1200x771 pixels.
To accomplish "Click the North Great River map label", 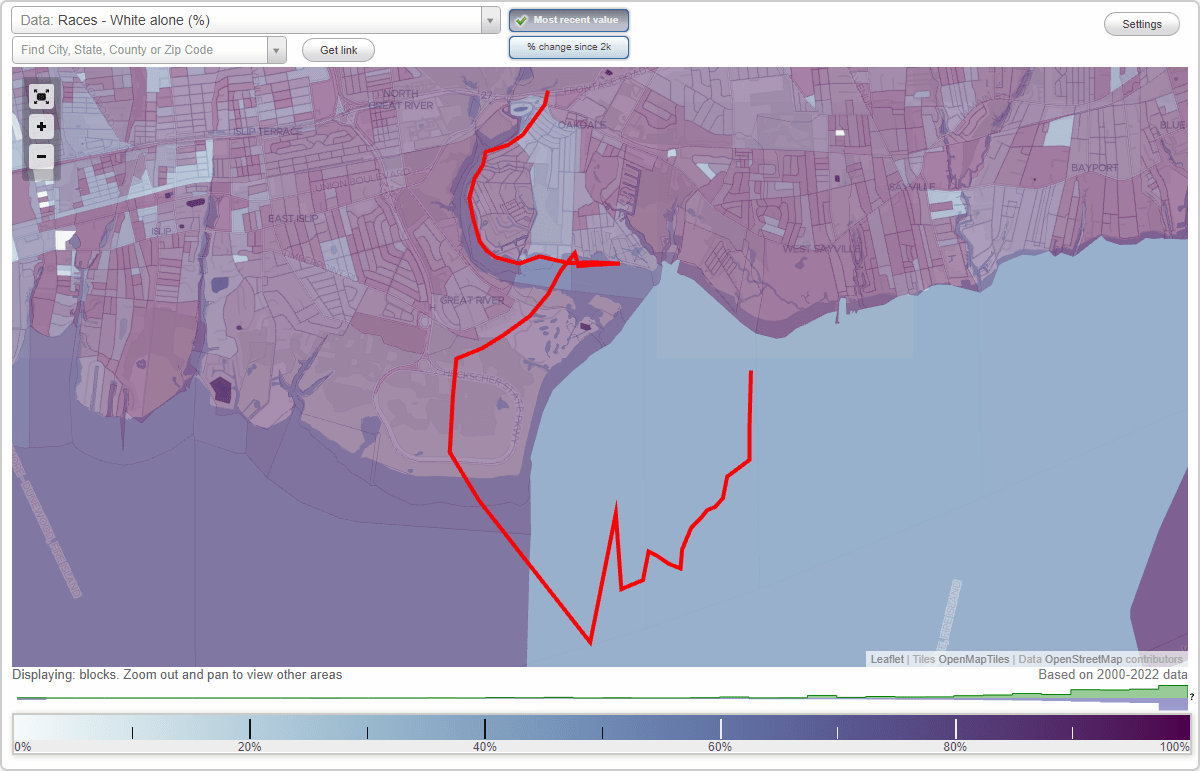I will pyautogui.click(x=400, y=99).
